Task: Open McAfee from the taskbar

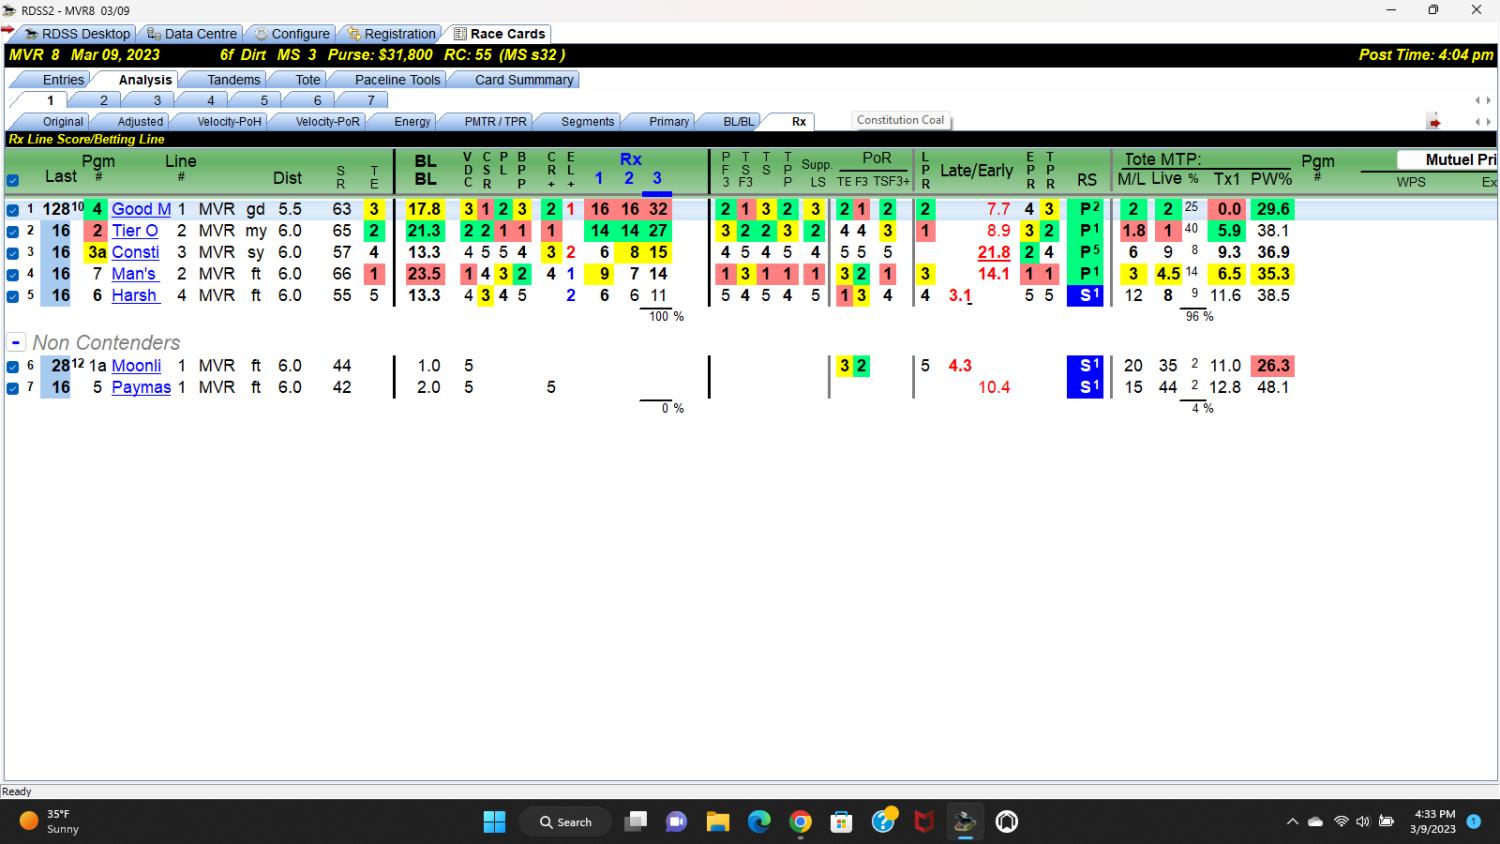Action: (925, 822)
